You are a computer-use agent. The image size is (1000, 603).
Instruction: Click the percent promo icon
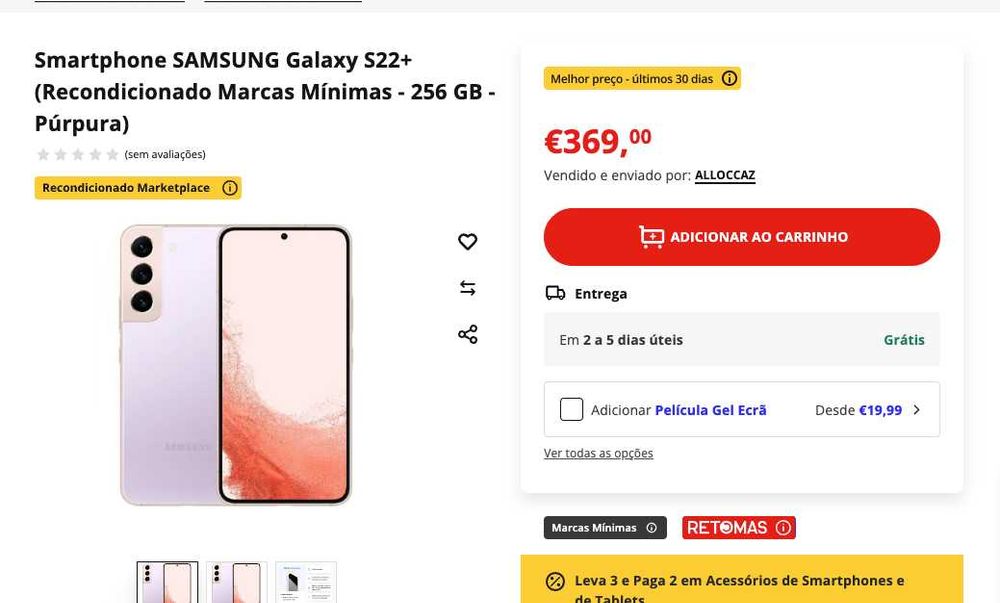(555, 582)
